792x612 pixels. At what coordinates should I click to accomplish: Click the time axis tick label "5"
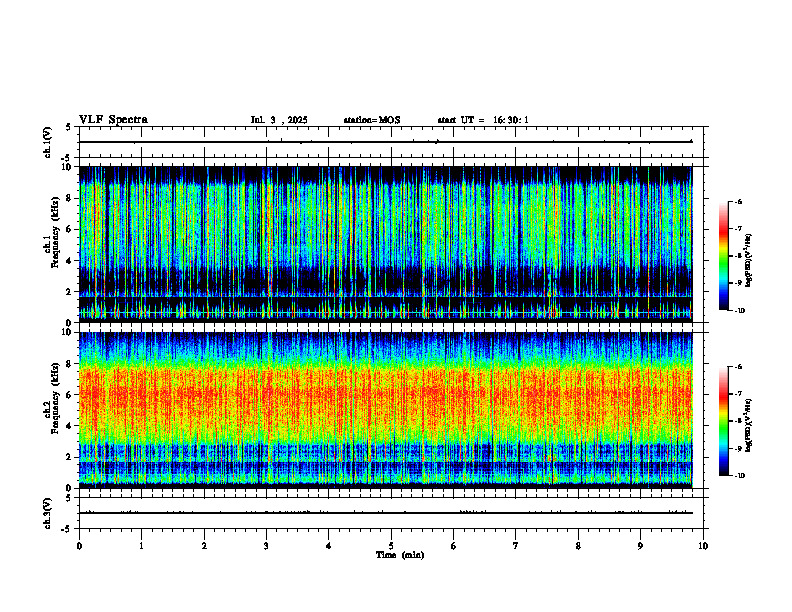391,546
